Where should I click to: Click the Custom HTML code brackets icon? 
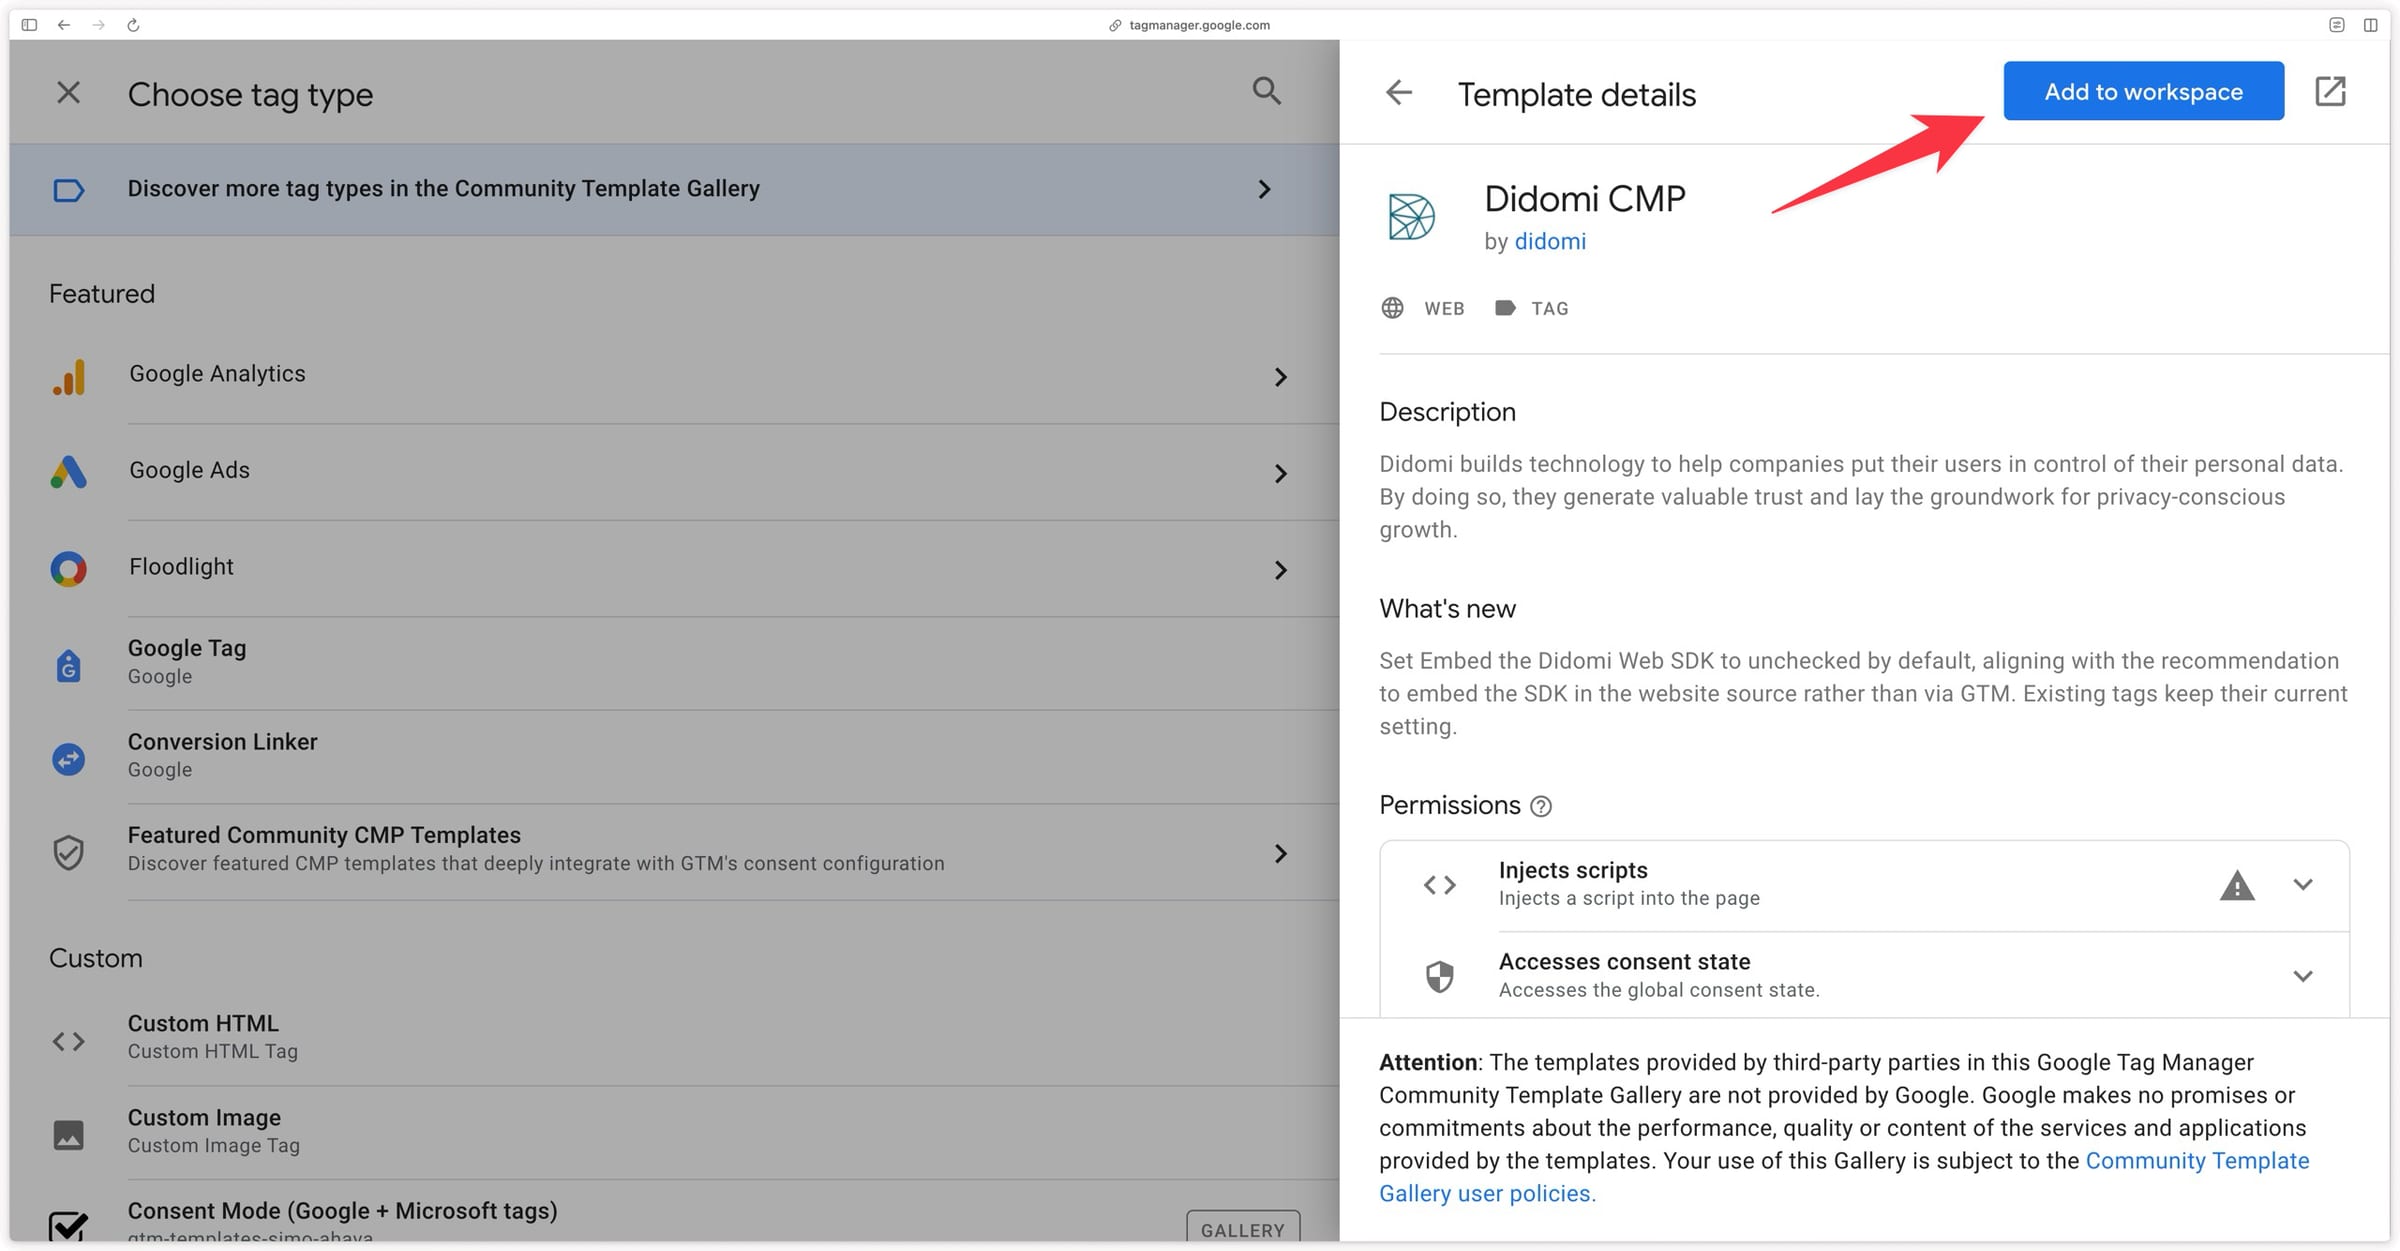(68, 1041)
